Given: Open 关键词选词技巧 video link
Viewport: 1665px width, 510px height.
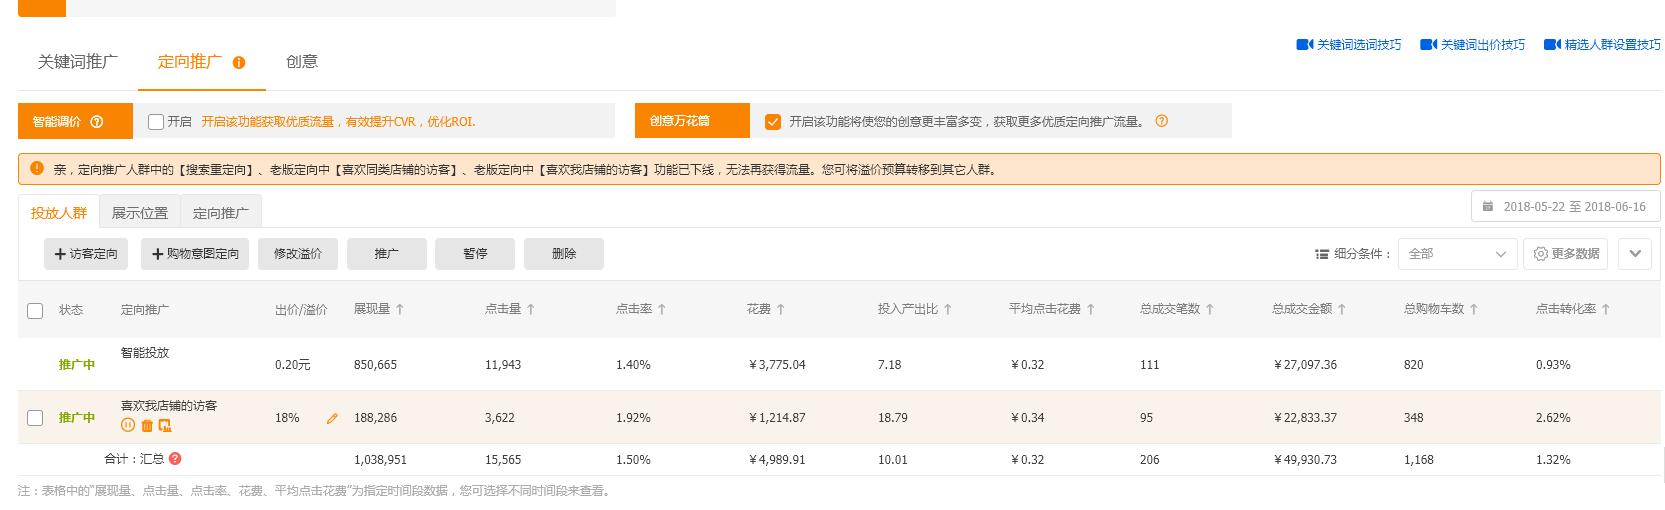Looking at the screenshot, I should 1349,45.
